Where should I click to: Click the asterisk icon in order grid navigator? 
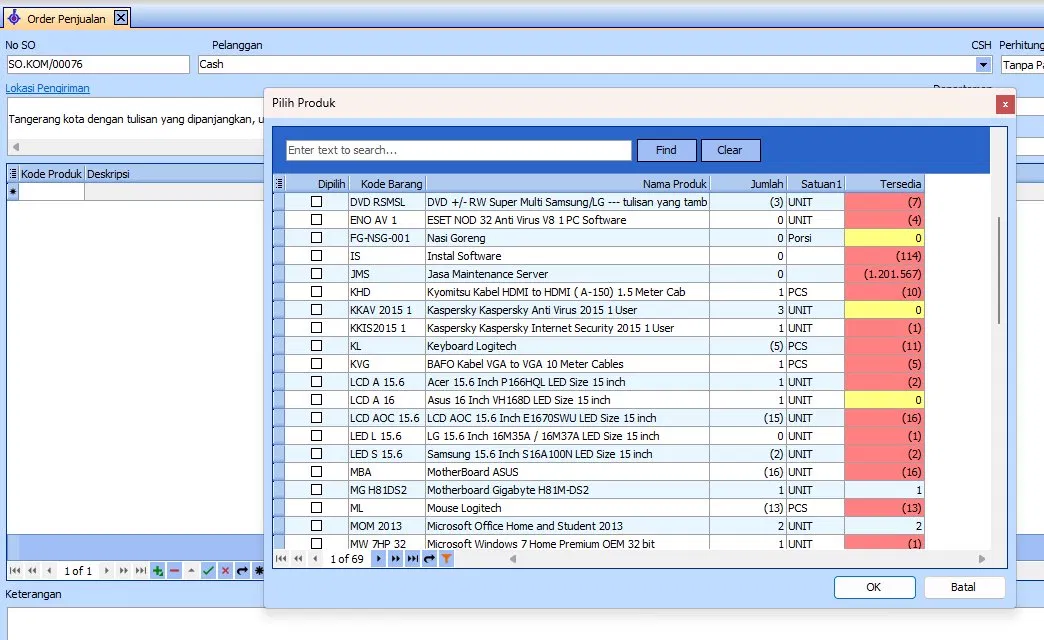(x=258, y=571)
